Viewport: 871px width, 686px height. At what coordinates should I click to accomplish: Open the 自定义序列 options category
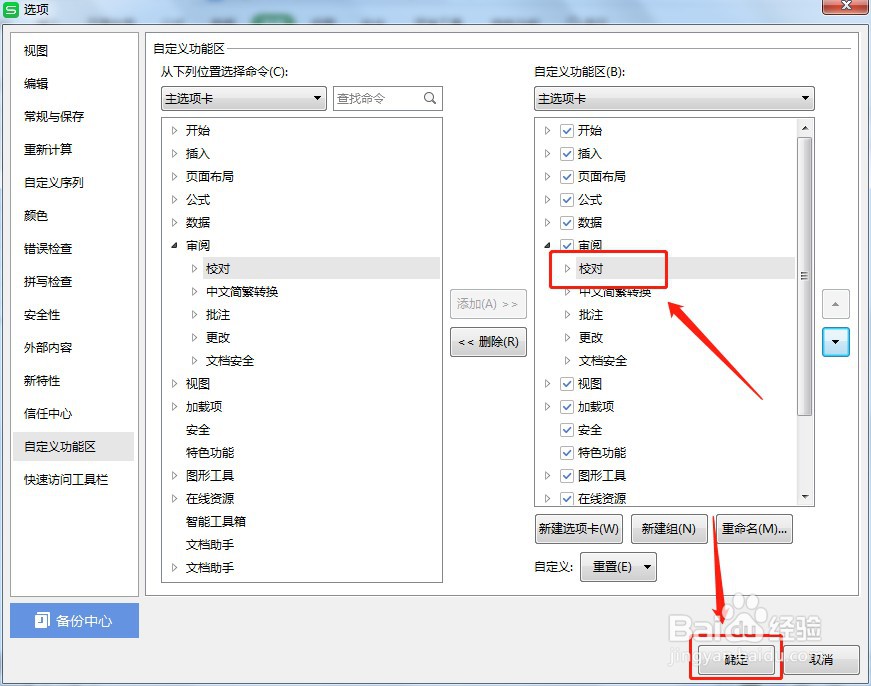[x=54, y=183]
